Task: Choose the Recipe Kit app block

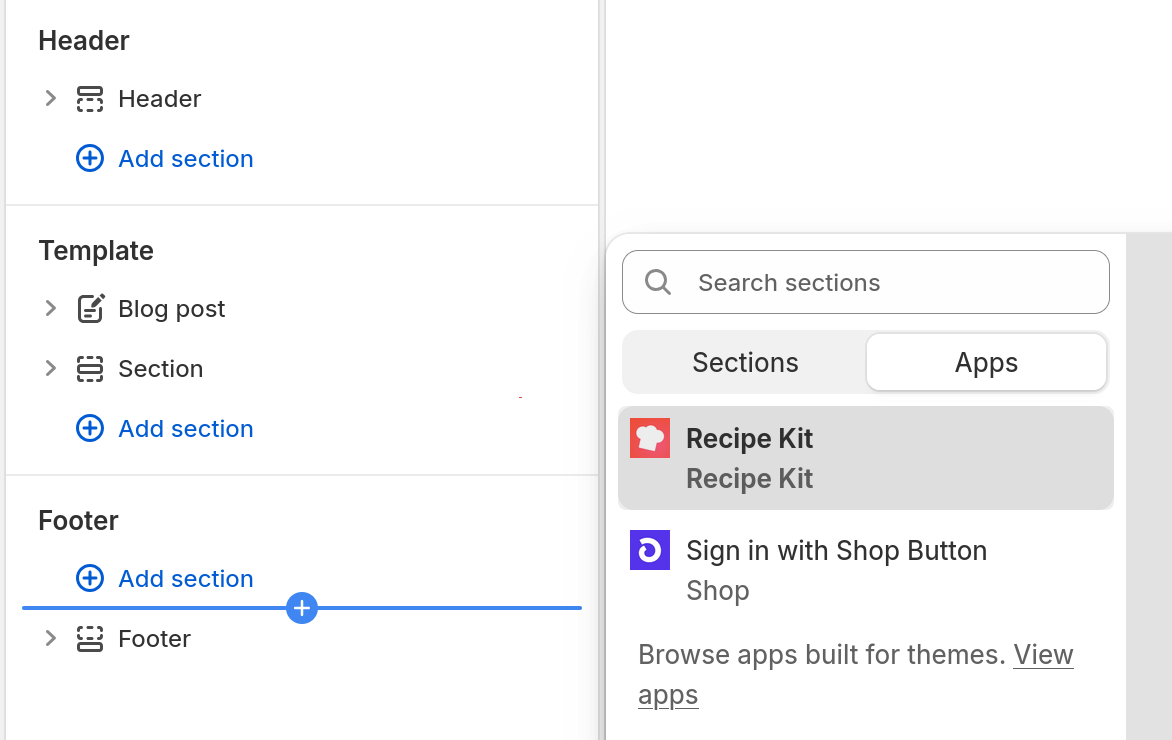Action: (x=866, y=458)
